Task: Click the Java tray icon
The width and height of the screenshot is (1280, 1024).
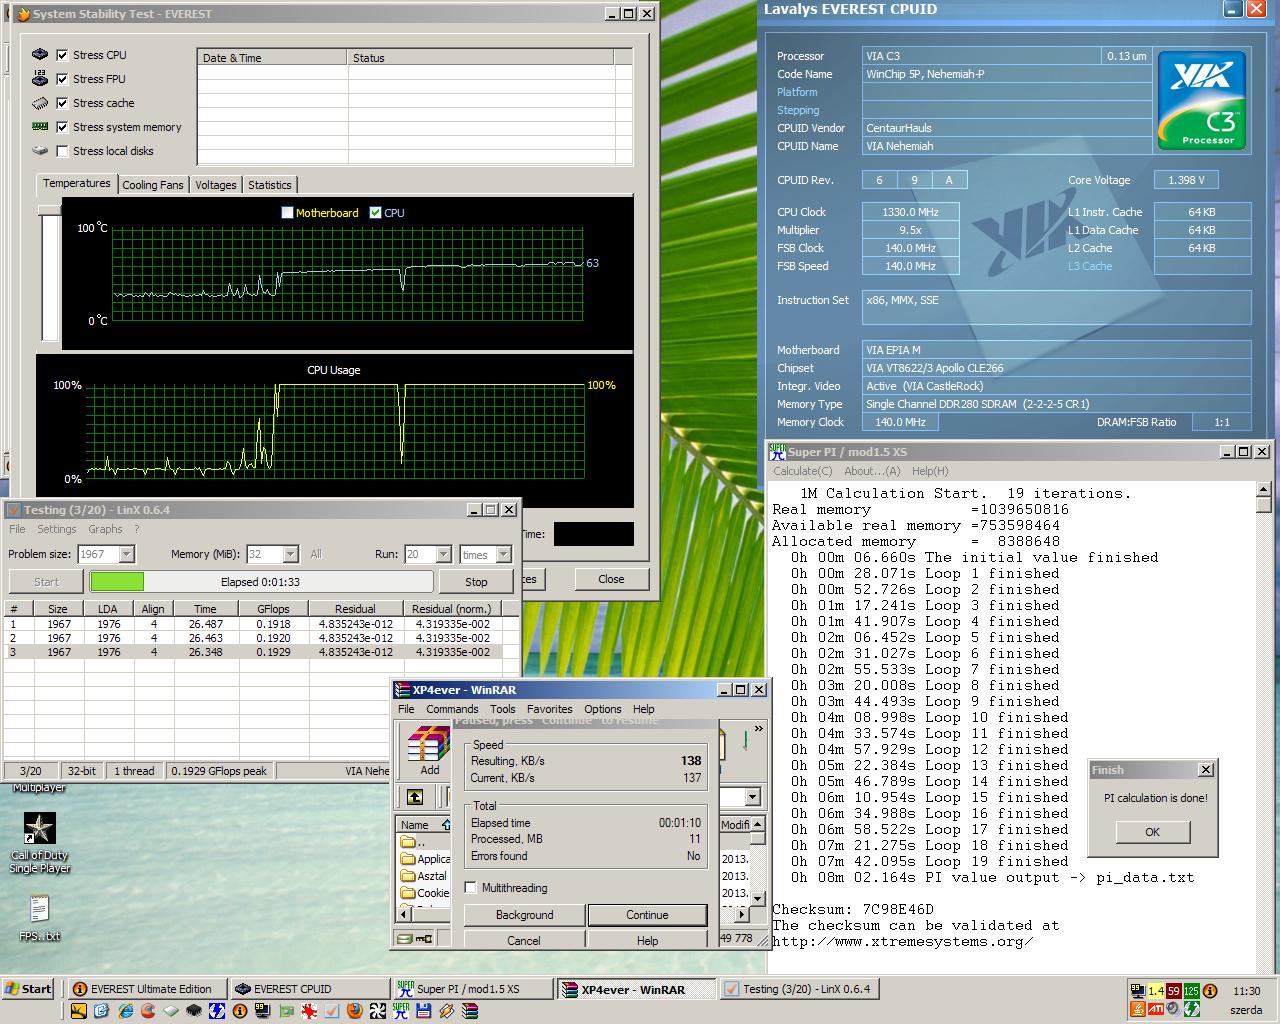Action: click(1138, 1009)
